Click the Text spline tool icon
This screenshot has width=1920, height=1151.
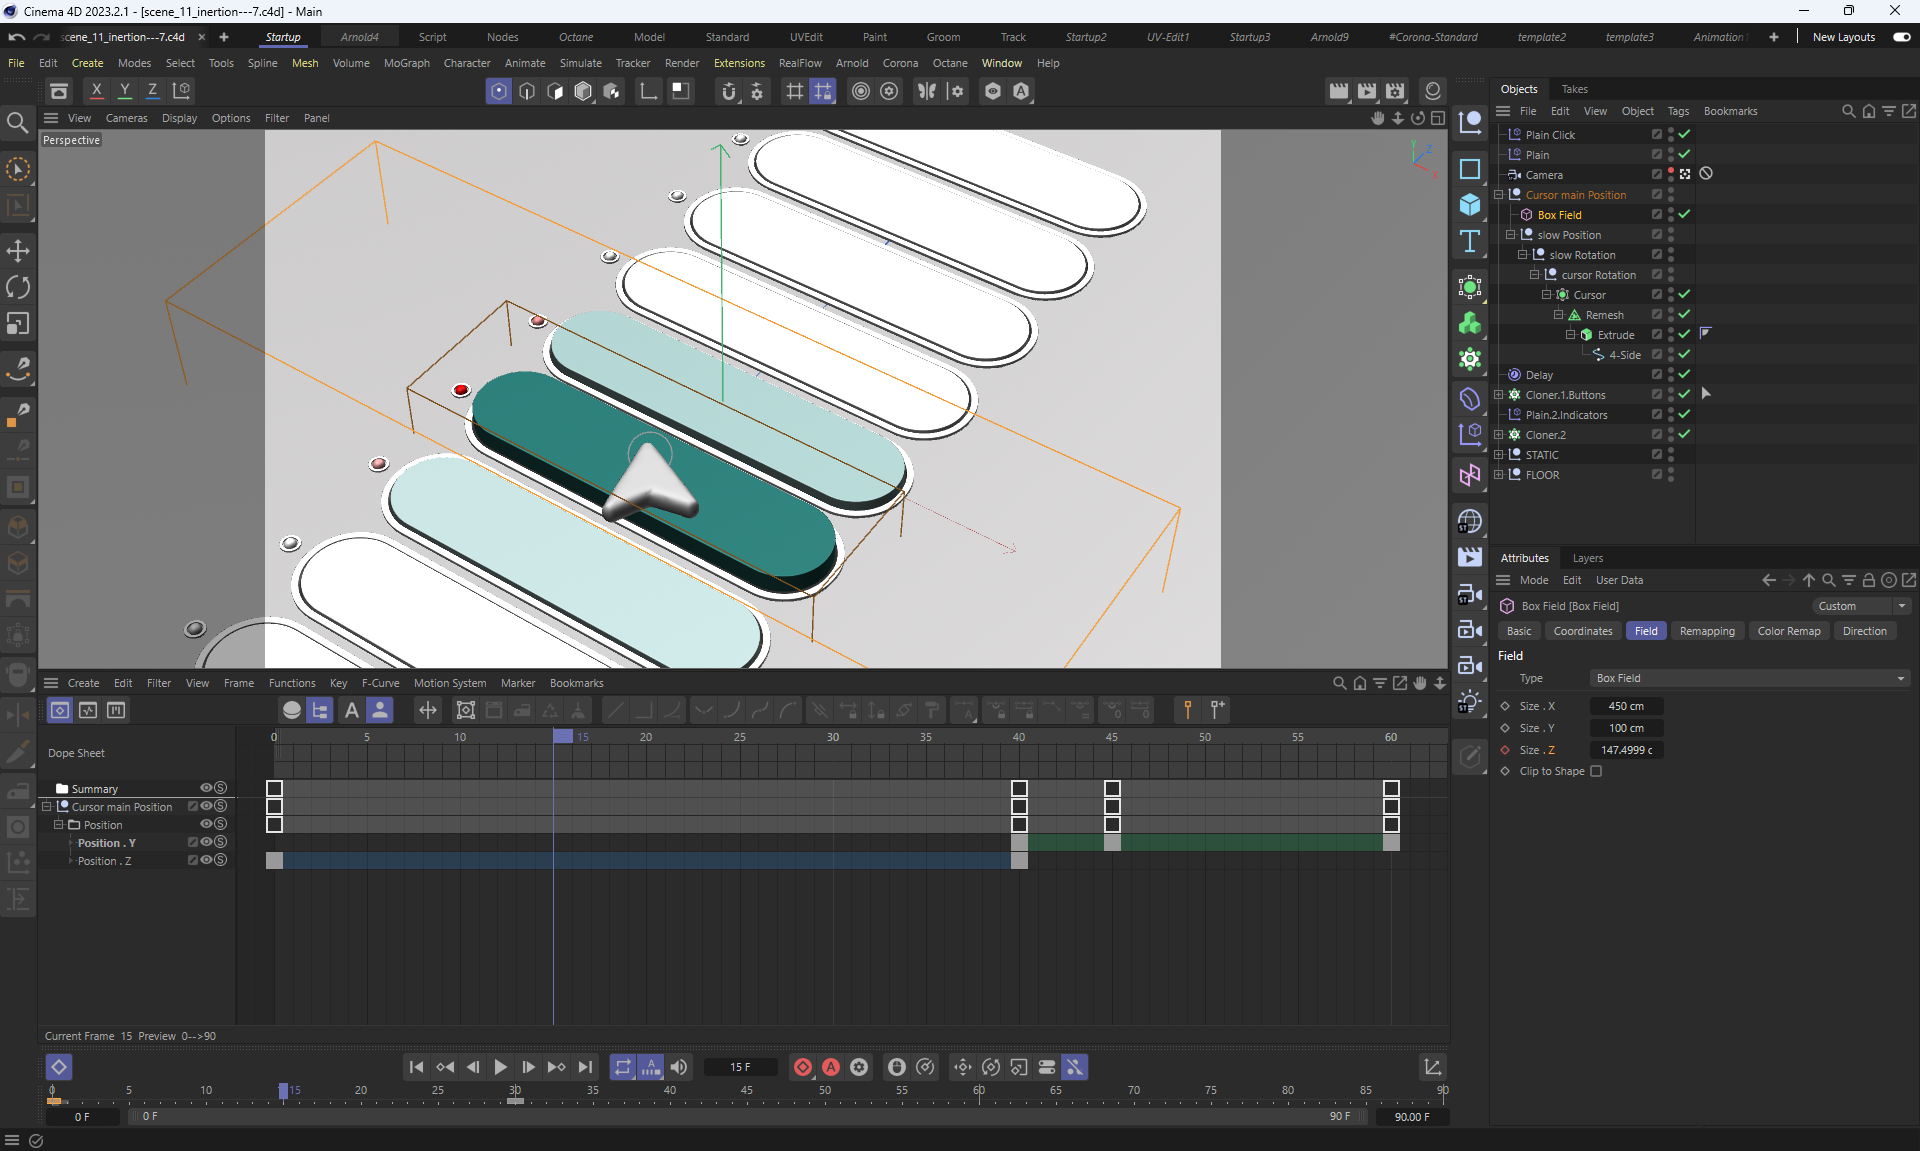pyautogui.click(x=1469, y=241)
